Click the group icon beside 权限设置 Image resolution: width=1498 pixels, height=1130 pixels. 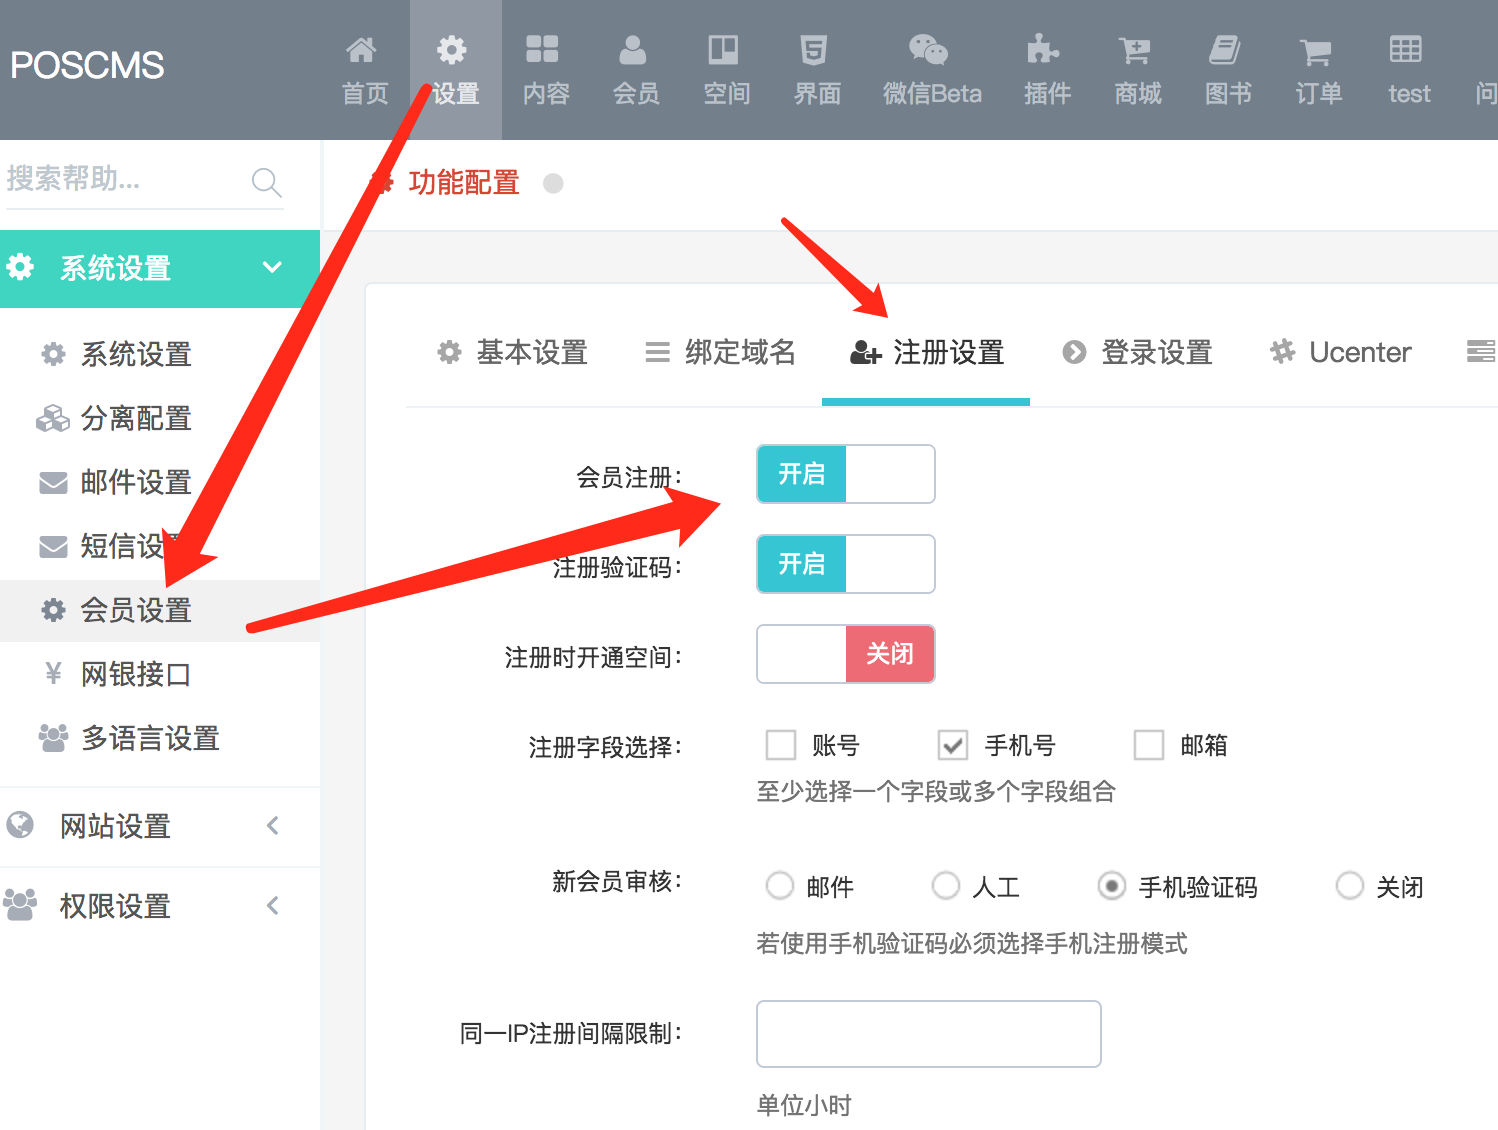20,905
